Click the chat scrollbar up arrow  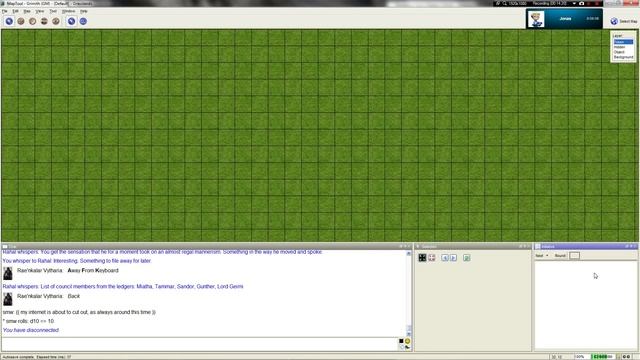tap(409, 253)
